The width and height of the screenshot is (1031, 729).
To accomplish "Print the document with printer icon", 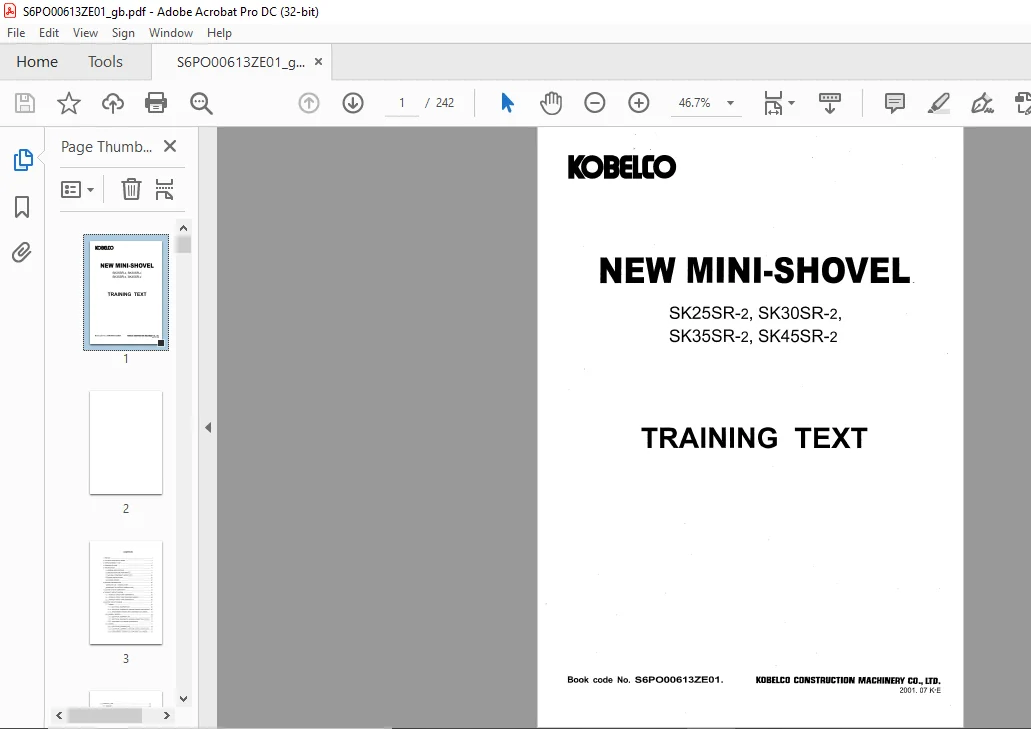I will pyautogui.click(x=156, y=103).
